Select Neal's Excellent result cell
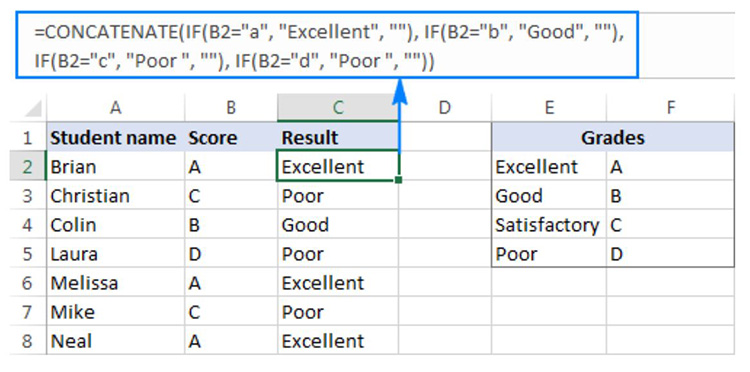 tap(338, 341)
